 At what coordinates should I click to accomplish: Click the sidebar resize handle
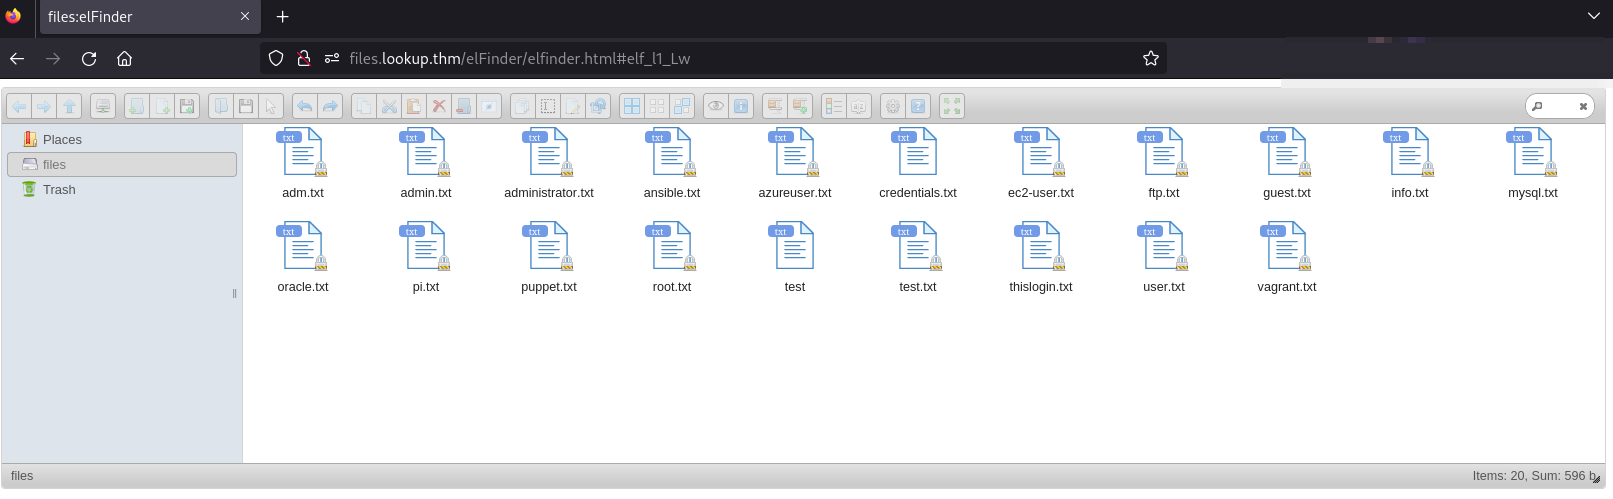[235, 294]
